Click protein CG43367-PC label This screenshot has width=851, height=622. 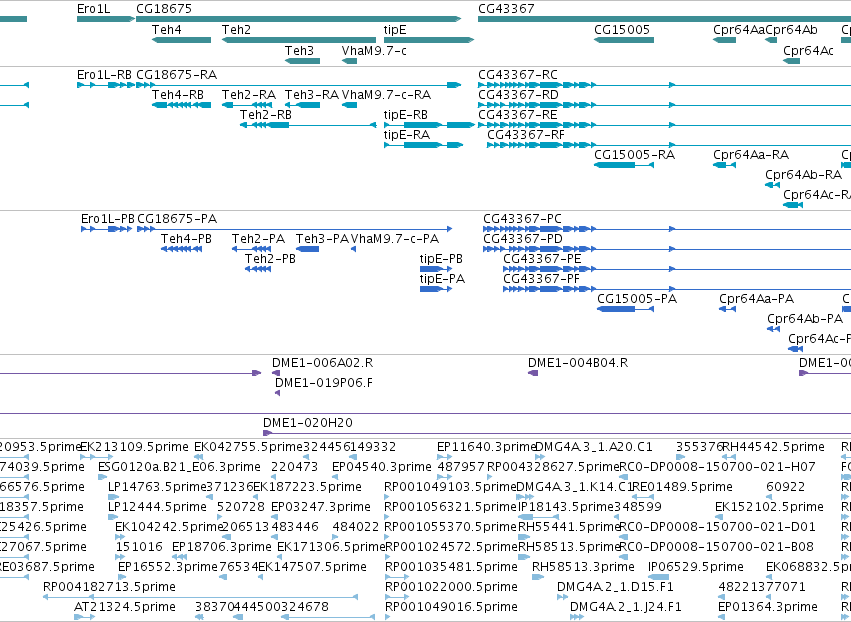[x=523, y=219]
